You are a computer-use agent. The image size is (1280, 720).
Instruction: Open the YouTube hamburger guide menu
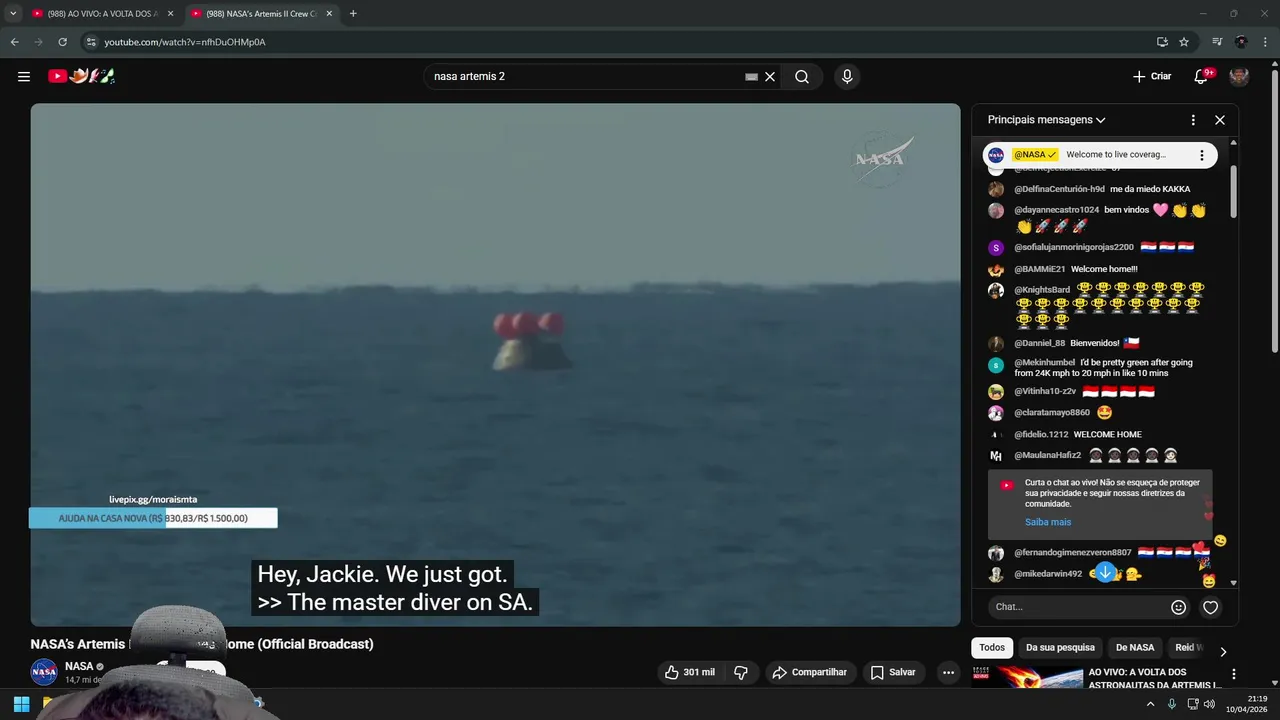tap(24, 76)
